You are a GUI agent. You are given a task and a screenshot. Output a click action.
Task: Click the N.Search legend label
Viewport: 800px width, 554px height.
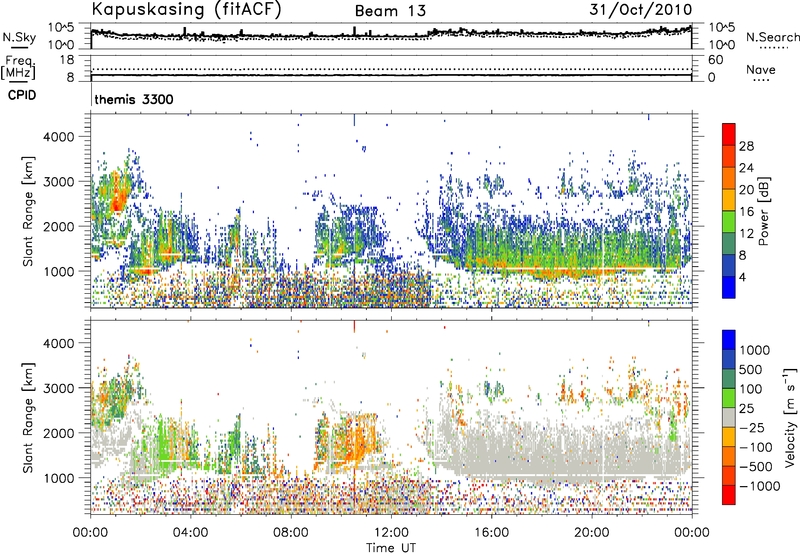(x=772, y=37)
